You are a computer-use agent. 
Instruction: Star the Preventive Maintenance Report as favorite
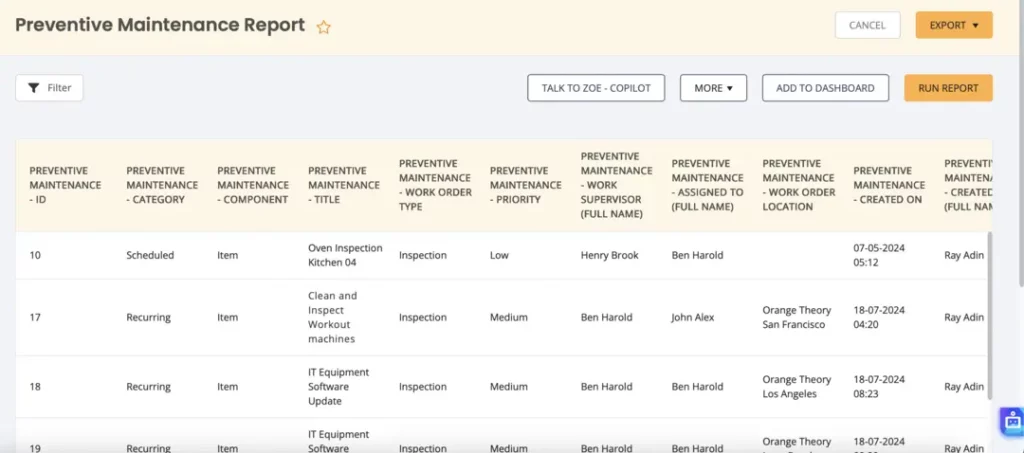click(323, 28)
